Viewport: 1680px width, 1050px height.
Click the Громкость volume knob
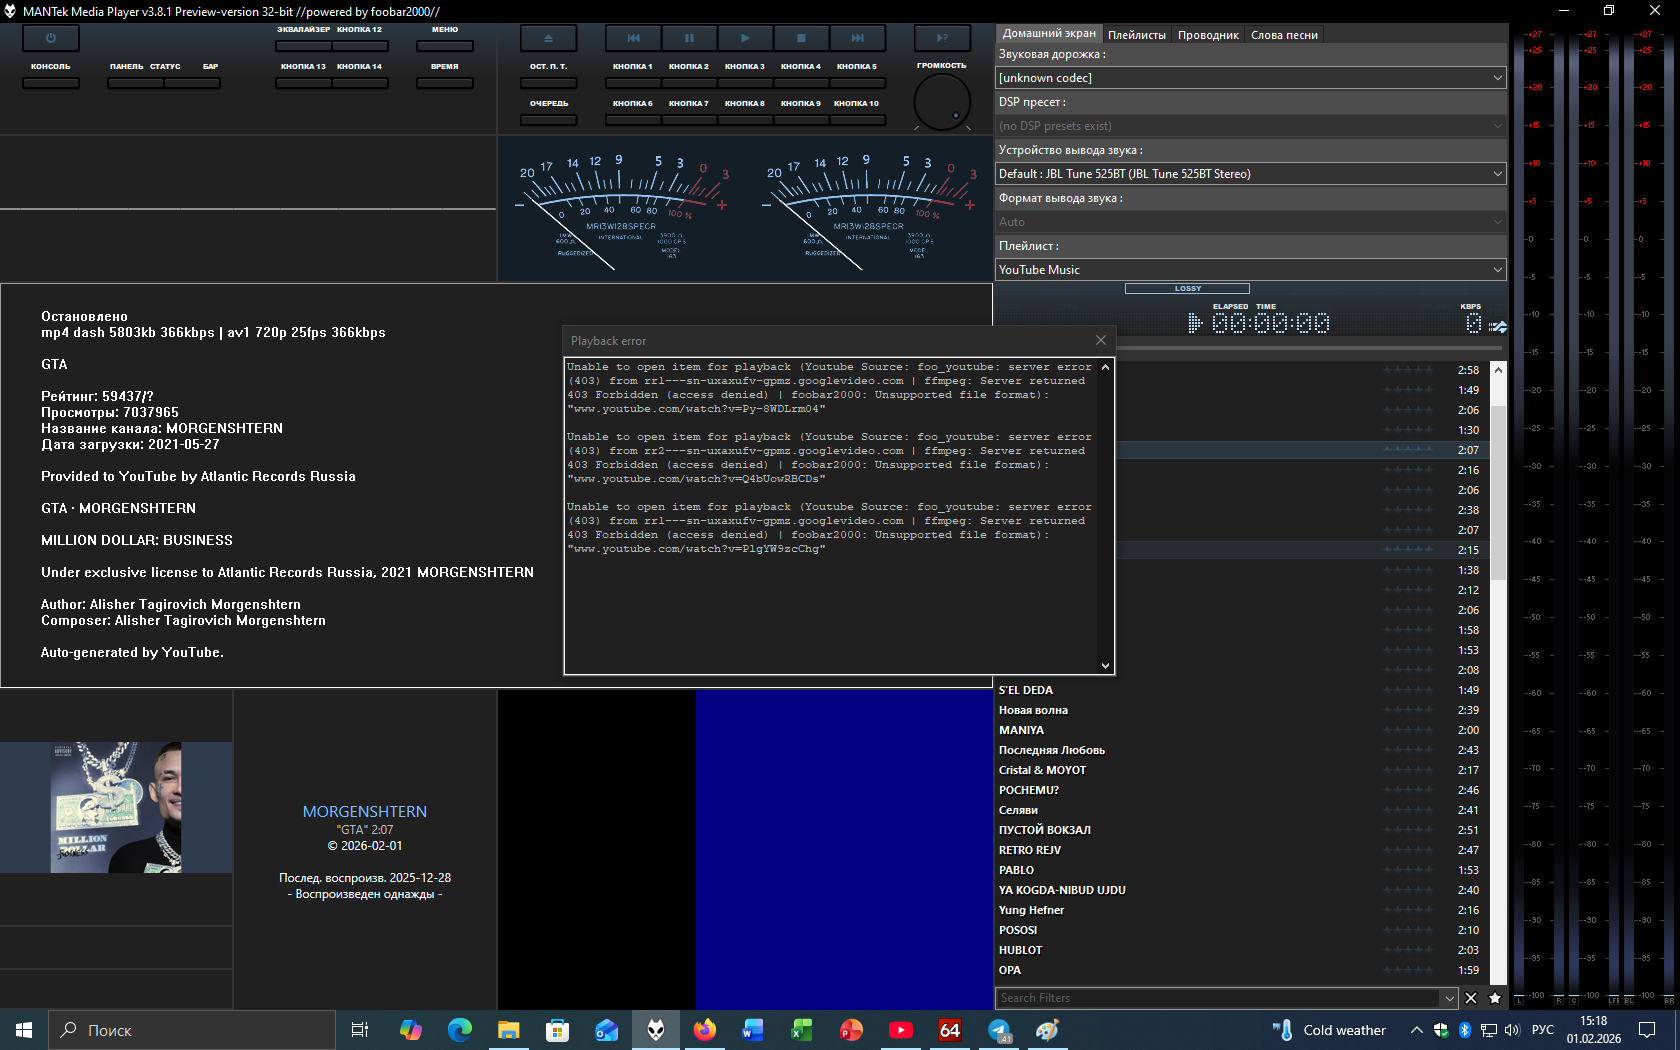942,102
